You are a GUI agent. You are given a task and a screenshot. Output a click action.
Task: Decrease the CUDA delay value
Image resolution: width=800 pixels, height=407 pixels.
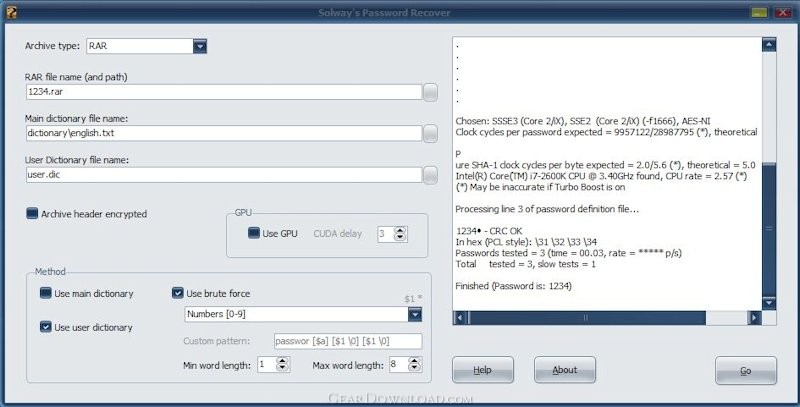(401, 238)
